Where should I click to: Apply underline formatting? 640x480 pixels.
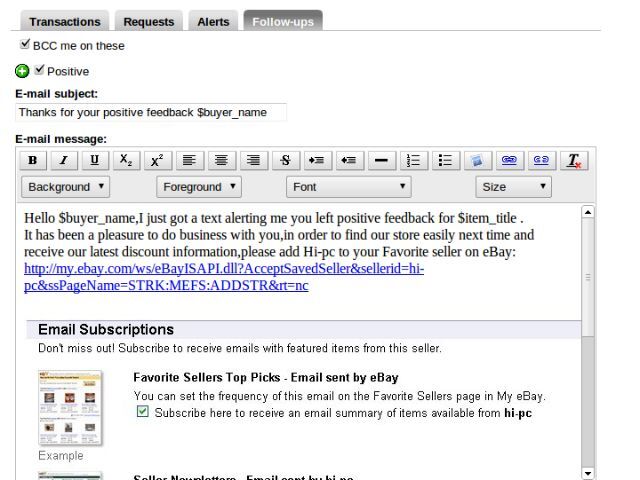click(95, 160)
